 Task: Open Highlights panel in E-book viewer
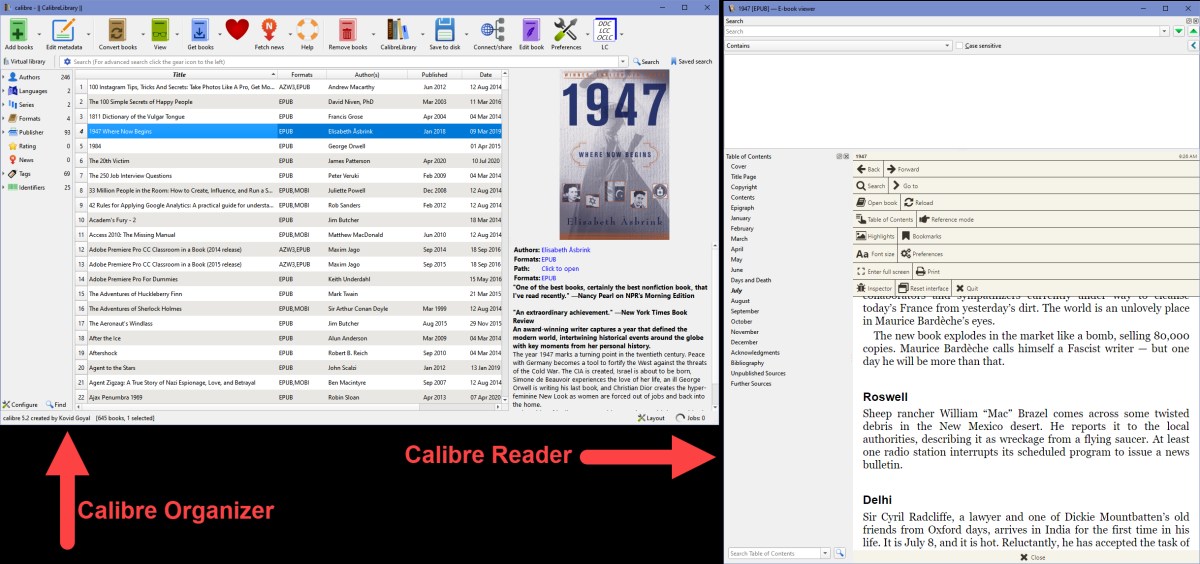click(874, 236)
